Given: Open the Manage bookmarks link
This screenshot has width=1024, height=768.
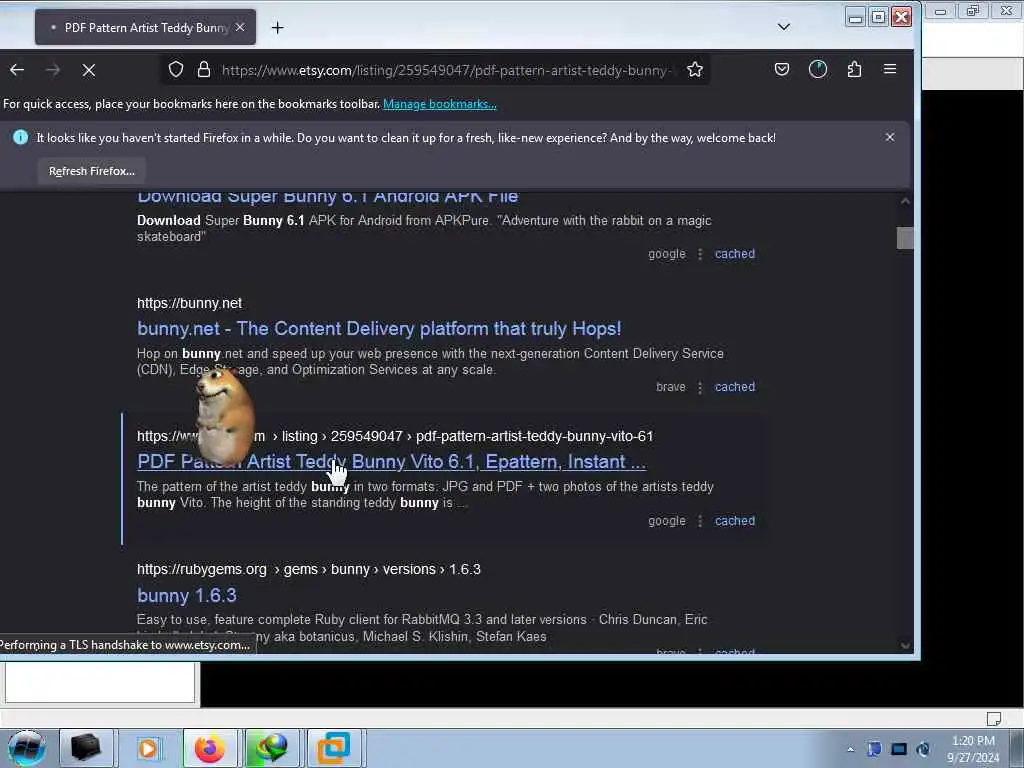Looking at the screenshot, I should tap(440, 104).
